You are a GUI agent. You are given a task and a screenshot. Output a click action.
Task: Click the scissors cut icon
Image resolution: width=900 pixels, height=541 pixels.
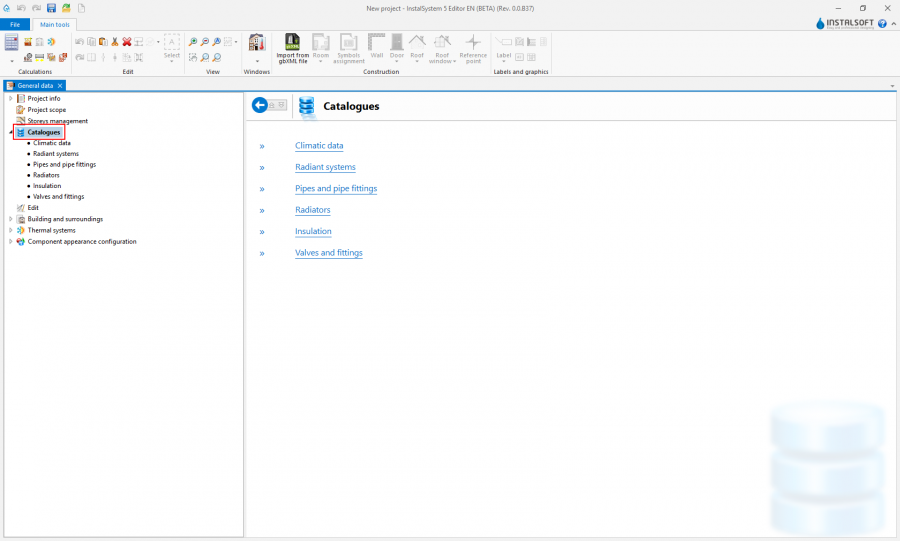point(115,42)
